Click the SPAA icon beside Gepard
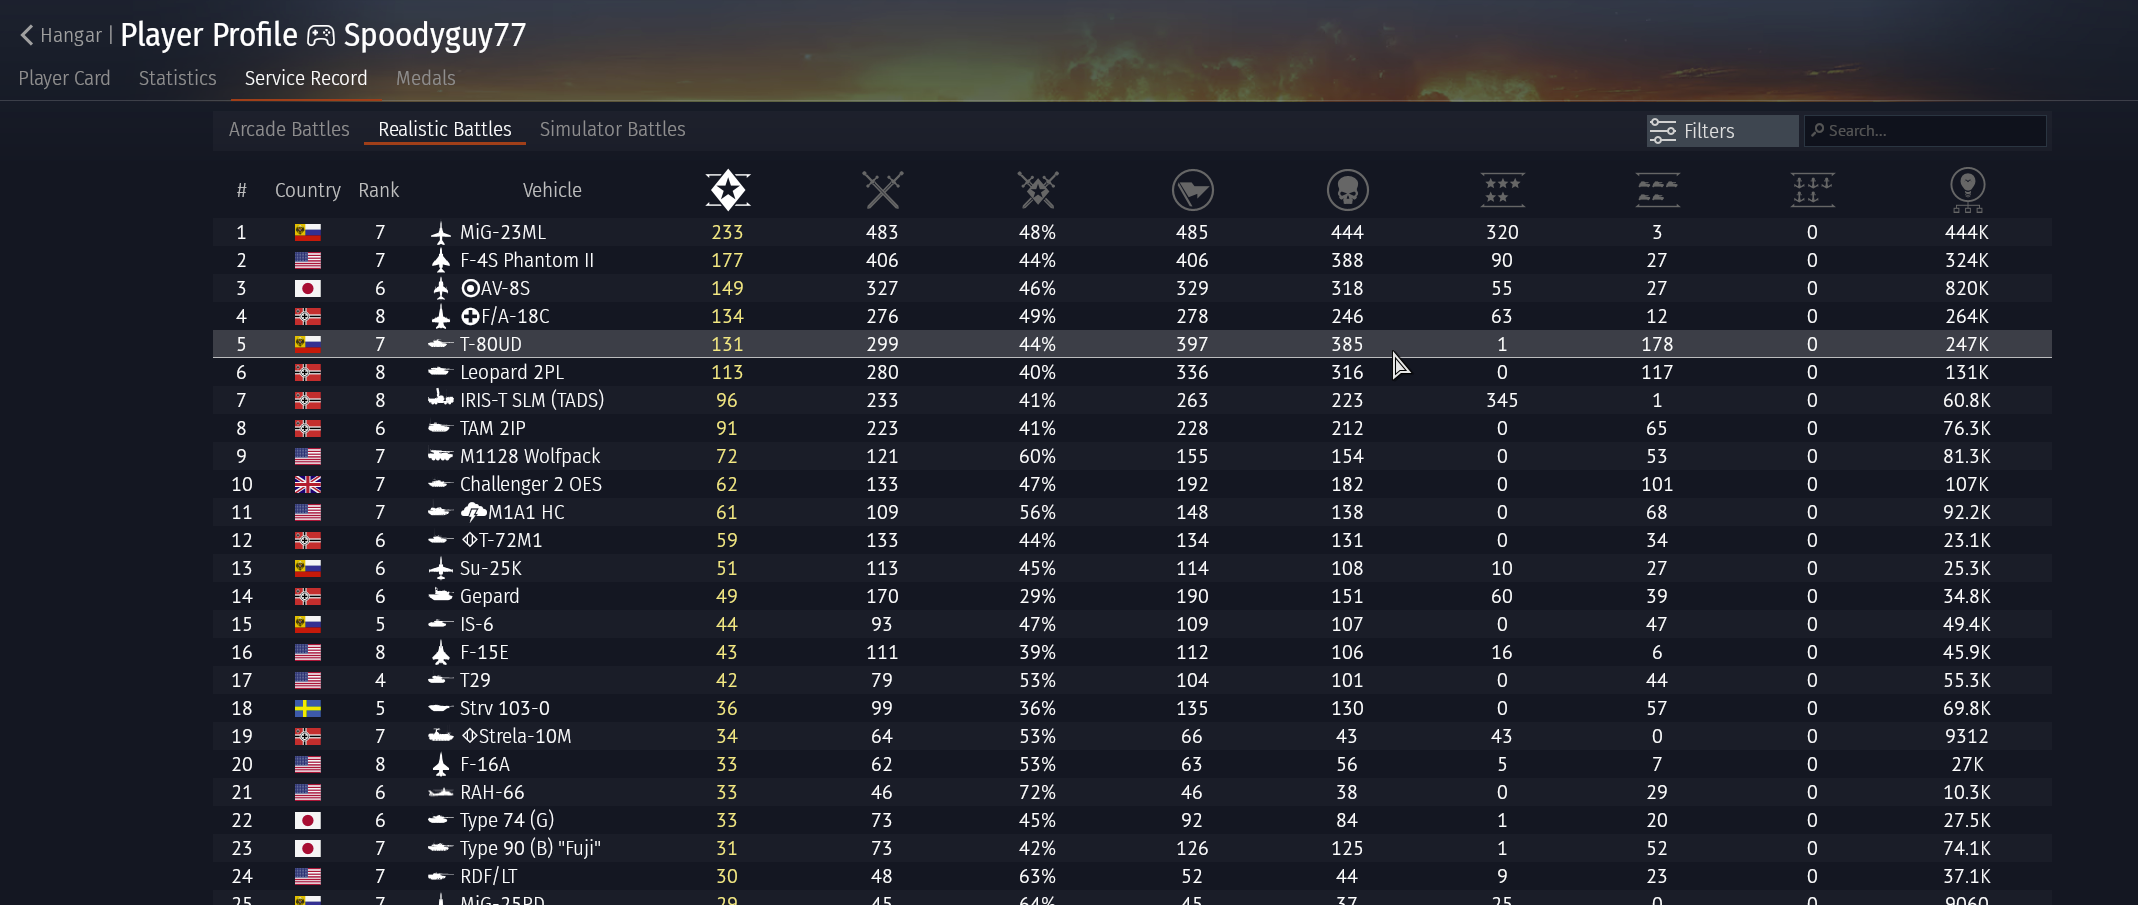 441,595
